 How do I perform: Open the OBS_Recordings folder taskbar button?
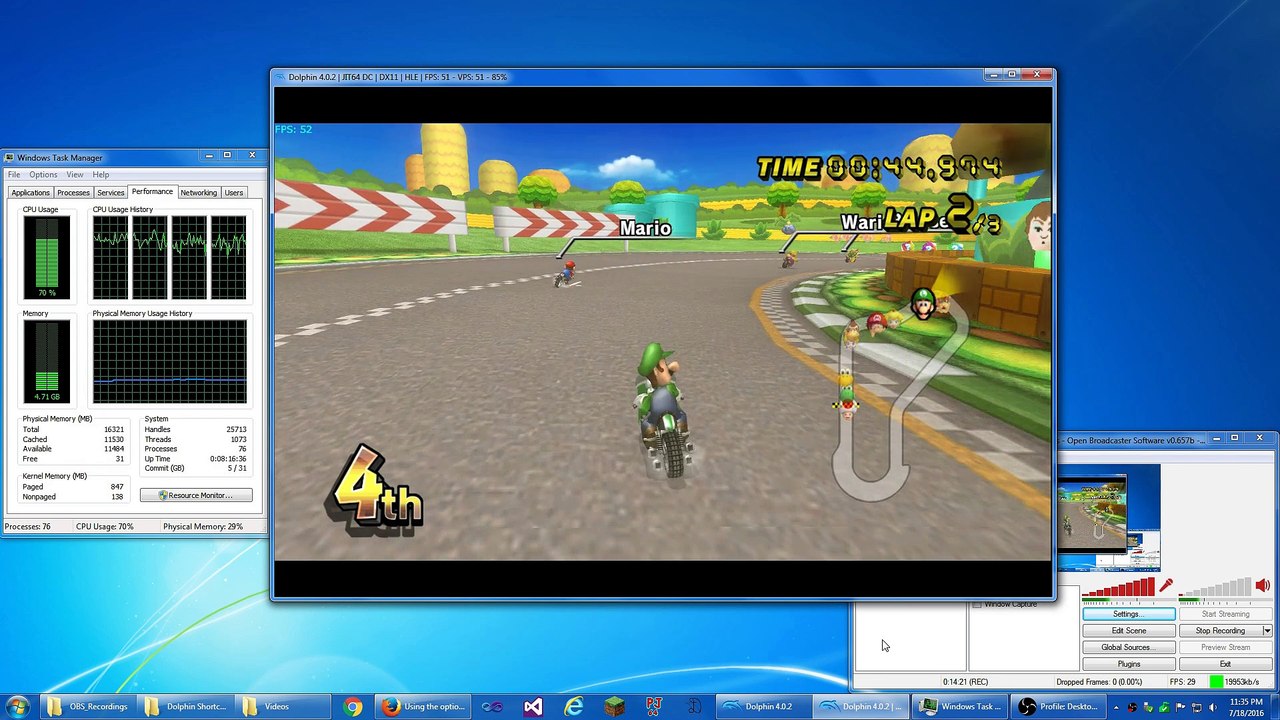coord(89,707)
